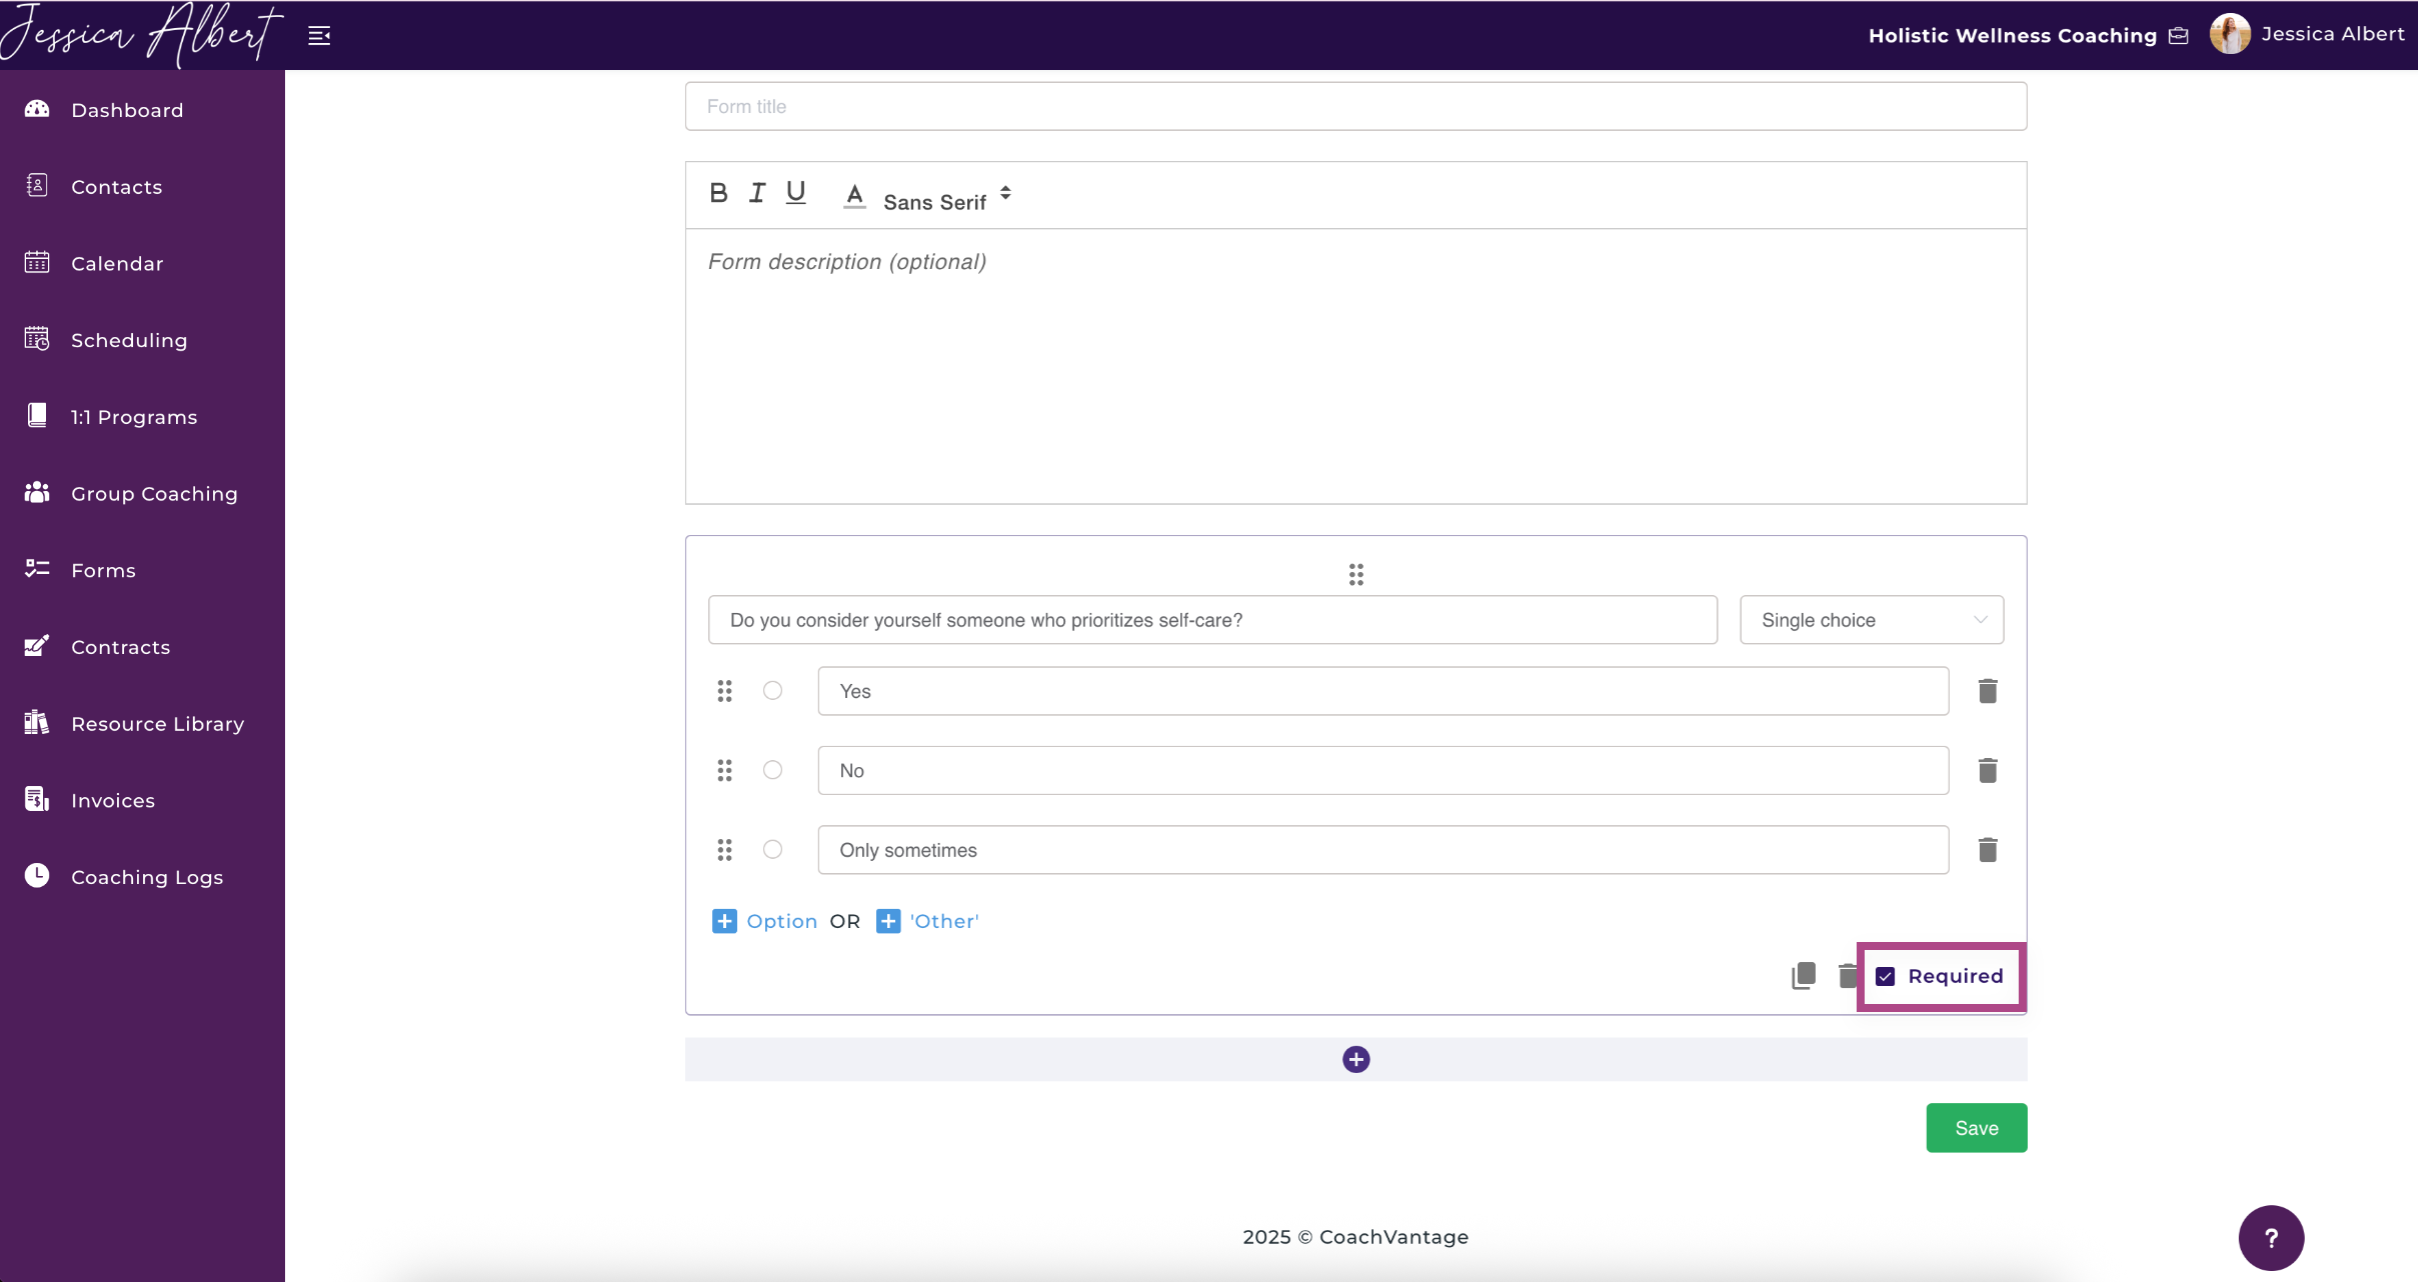Click the Dashboard gauge icon
Screen dimensions: 2418x1282
(x=37, y=109)
